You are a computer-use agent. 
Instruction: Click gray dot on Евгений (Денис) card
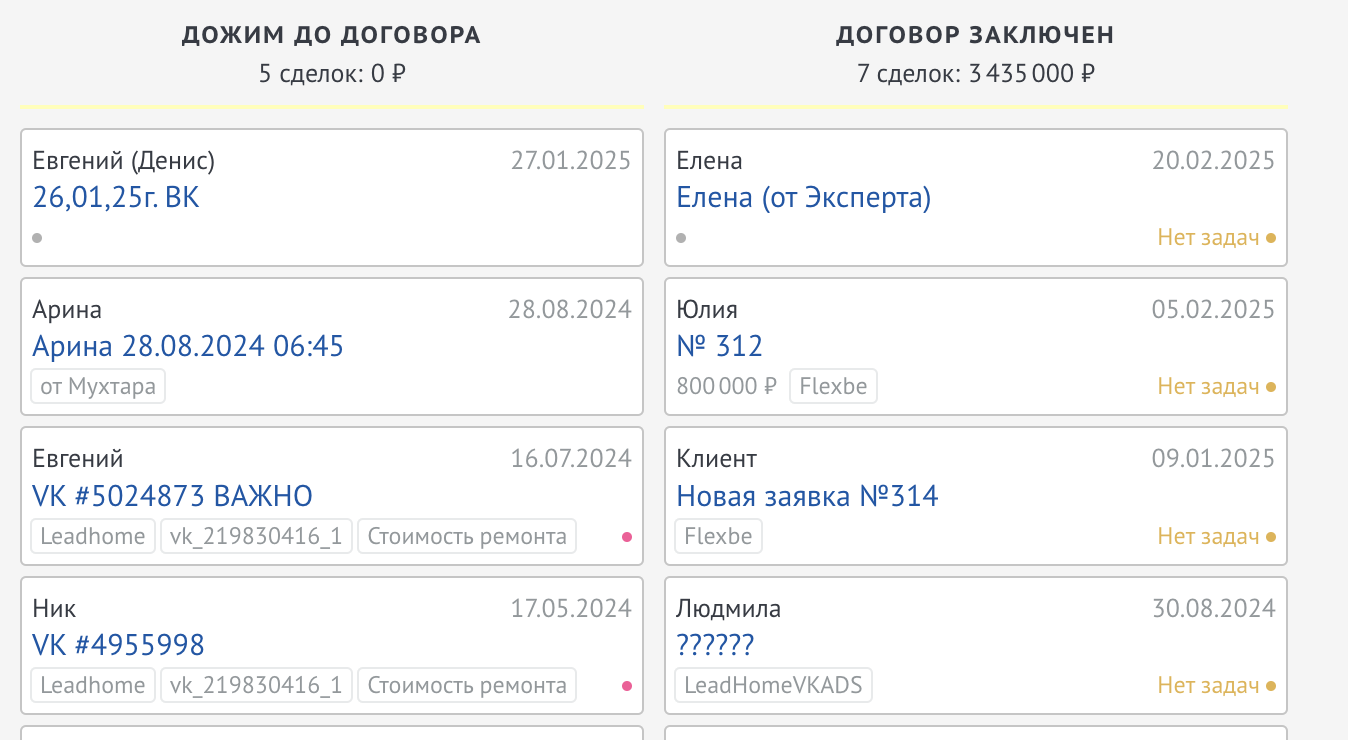(37, 238)
